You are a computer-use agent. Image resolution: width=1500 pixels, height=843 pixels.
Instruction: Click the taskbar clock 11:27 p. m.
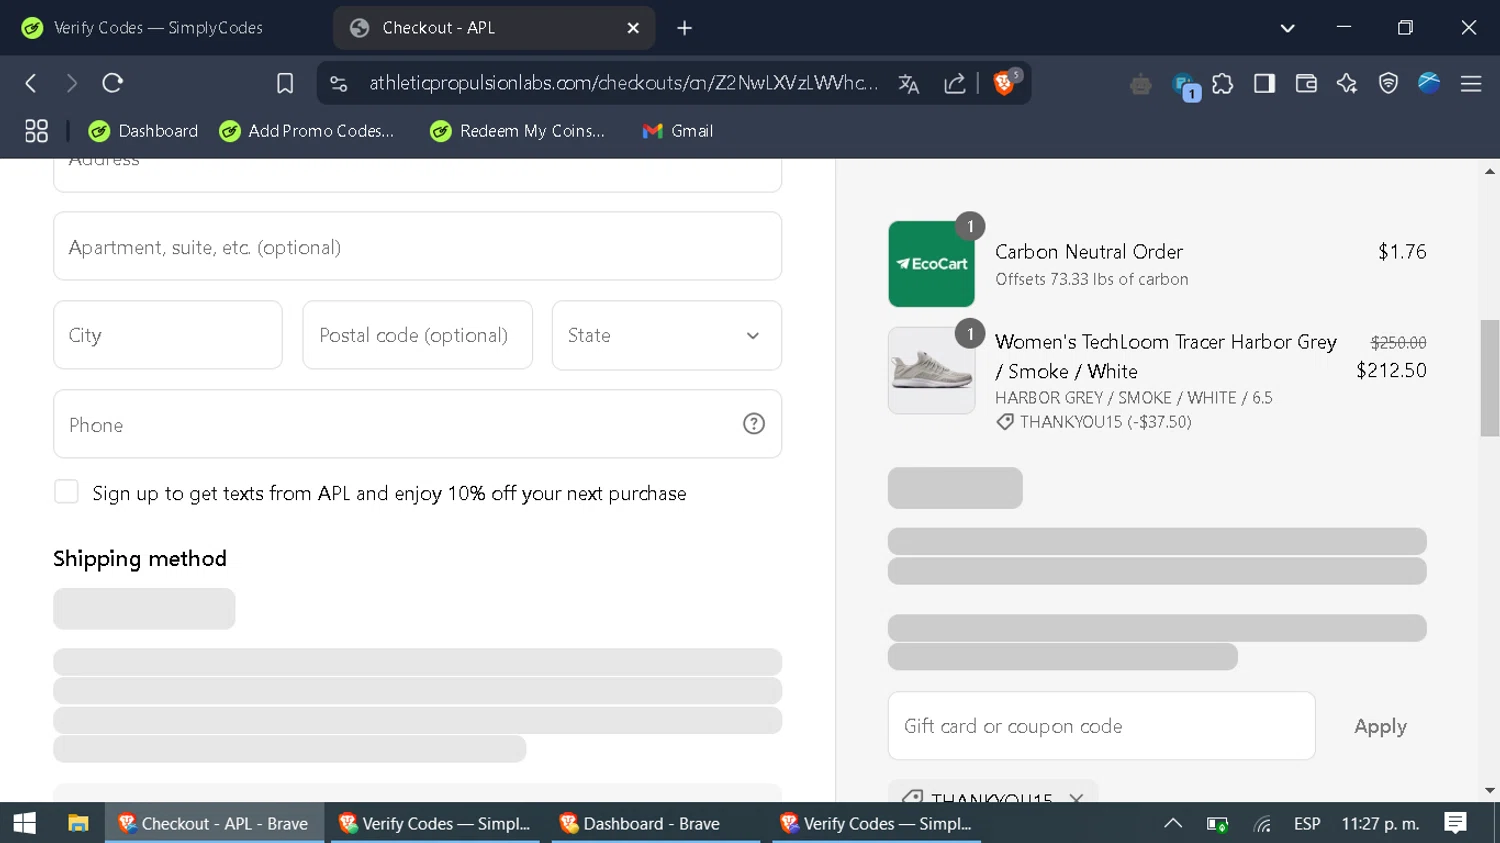tap(1380, 824)
